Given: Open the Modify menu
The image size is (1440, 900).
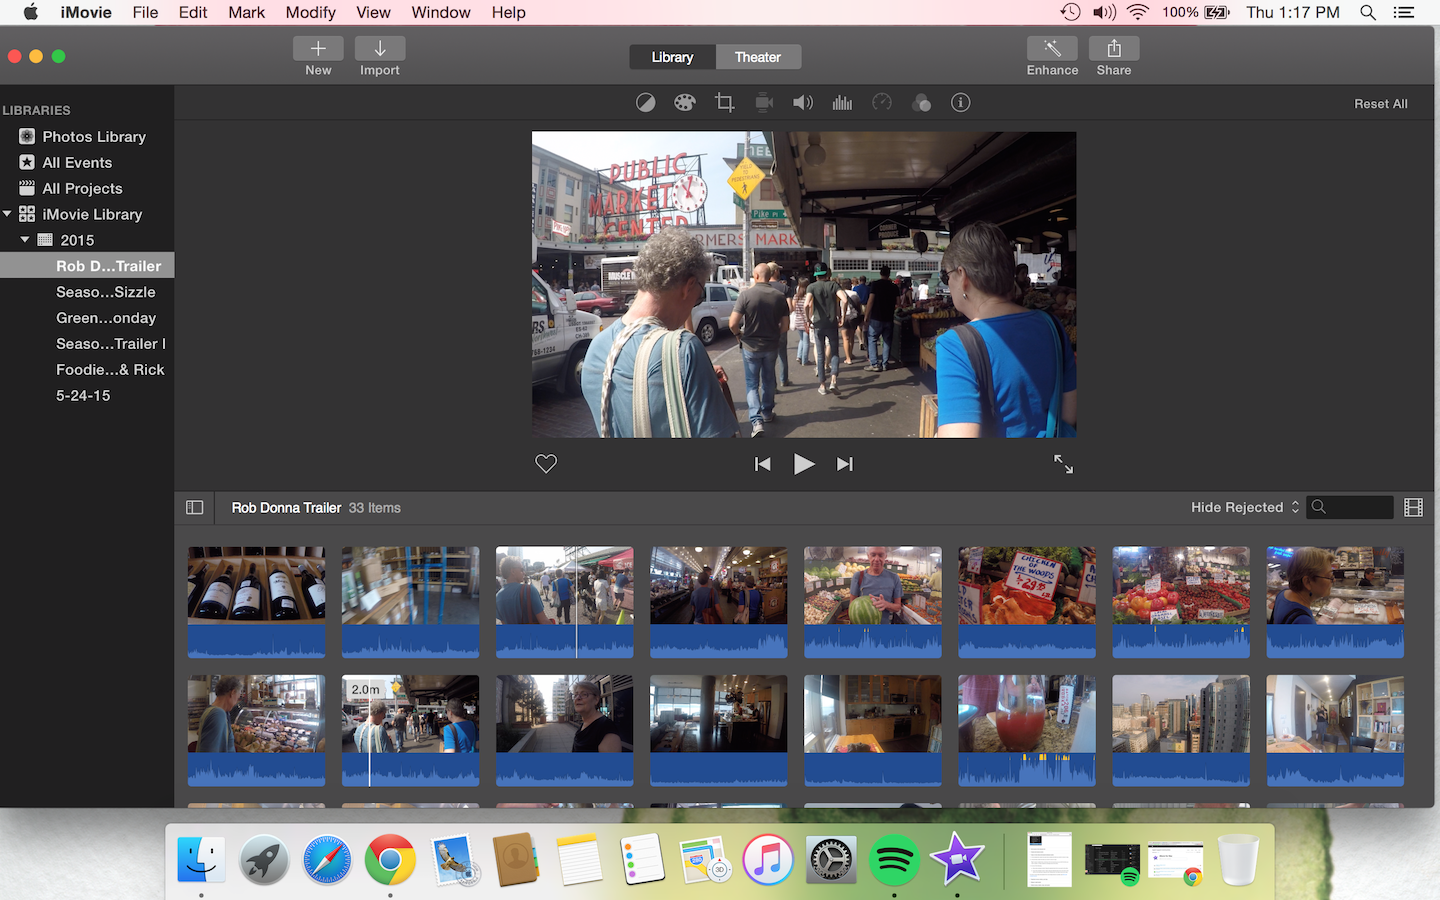Looking at the screenshot, I should pyautogui.click(x=310, y=12).
